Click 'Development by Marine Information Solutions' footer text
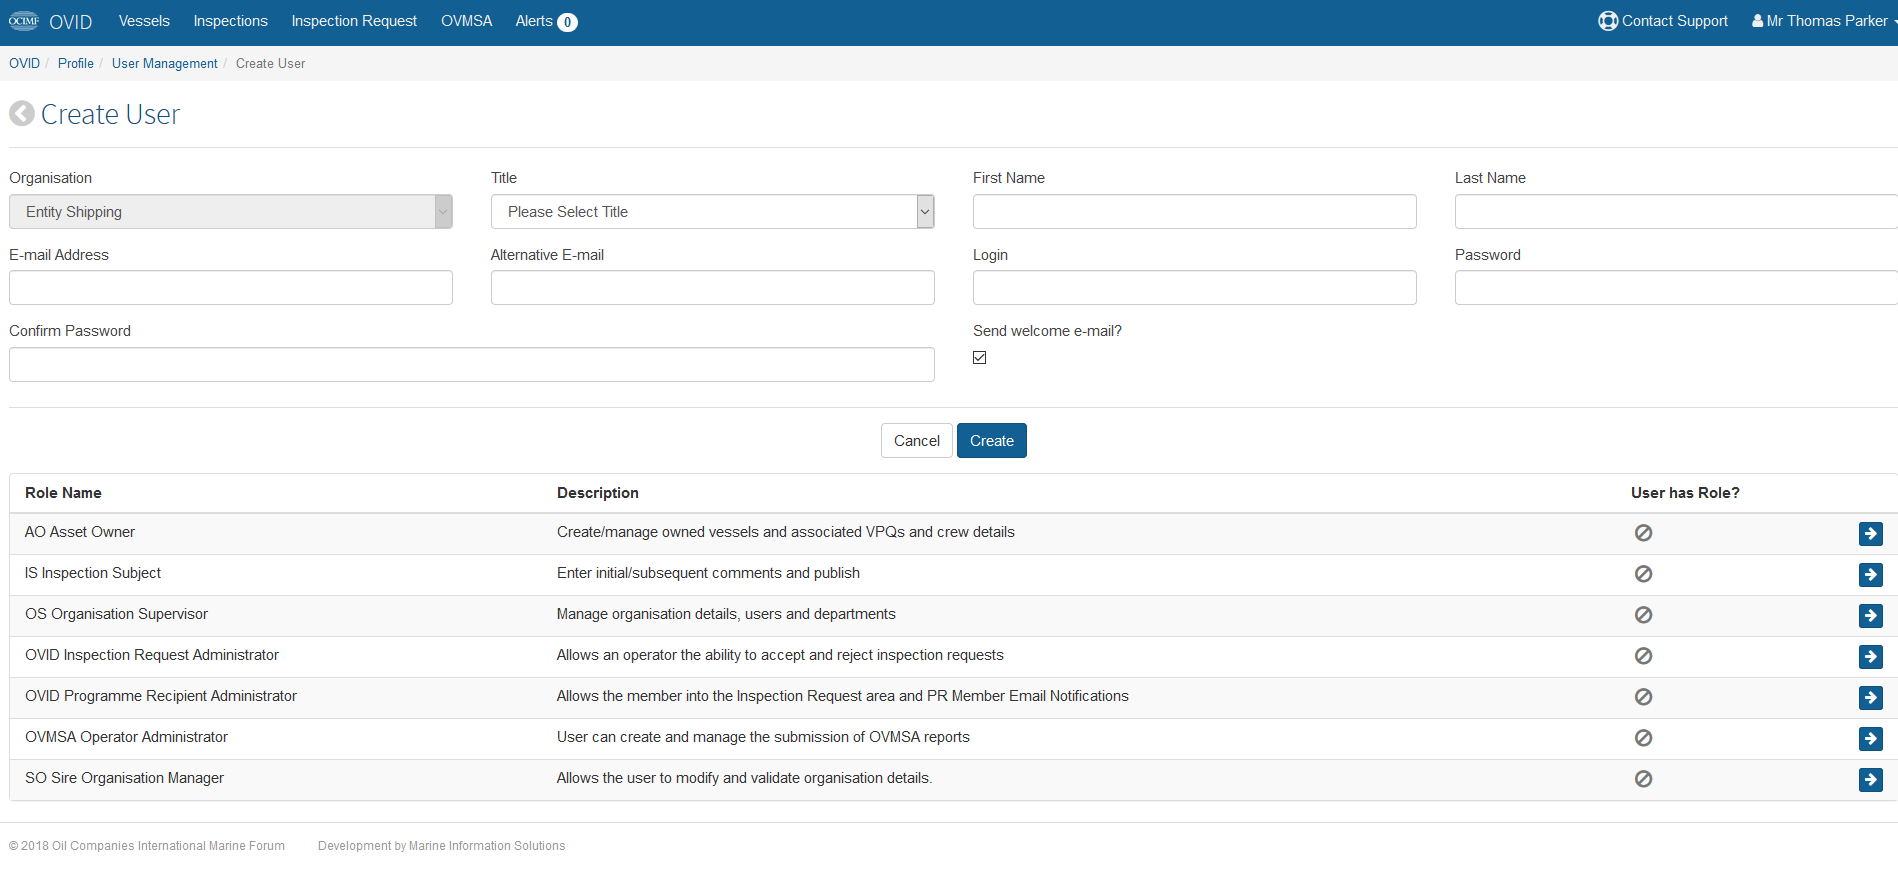Viewport: 1898px width, 872px height. point(442,846)
